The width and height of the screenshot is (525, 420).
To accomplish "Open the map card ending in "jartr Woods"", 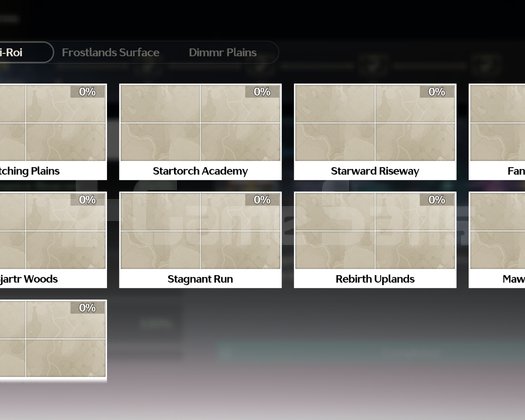I will tap(53, 240).
